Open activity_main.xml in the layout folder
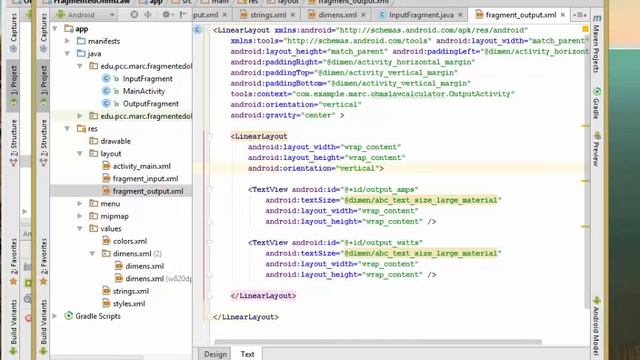Image resolution: width=640 pixels, height=360 pixels. (142, 166)
